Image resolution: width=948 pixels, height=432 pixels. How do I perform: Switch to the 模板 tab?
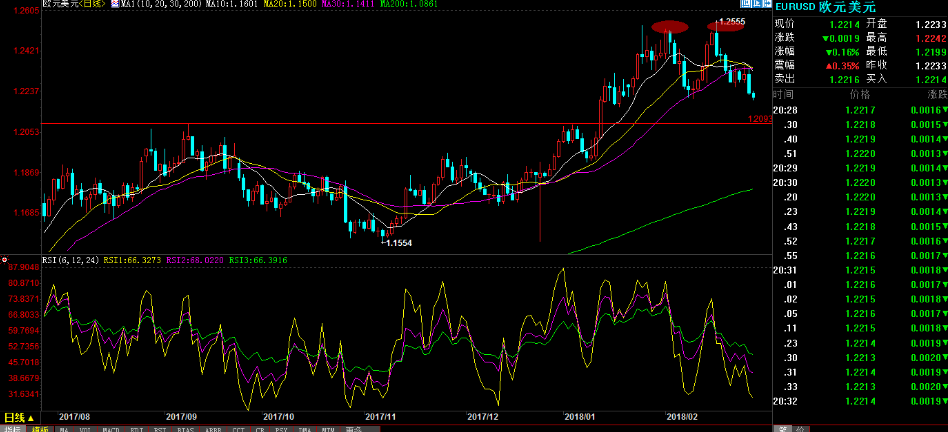(x=40, y=428)
